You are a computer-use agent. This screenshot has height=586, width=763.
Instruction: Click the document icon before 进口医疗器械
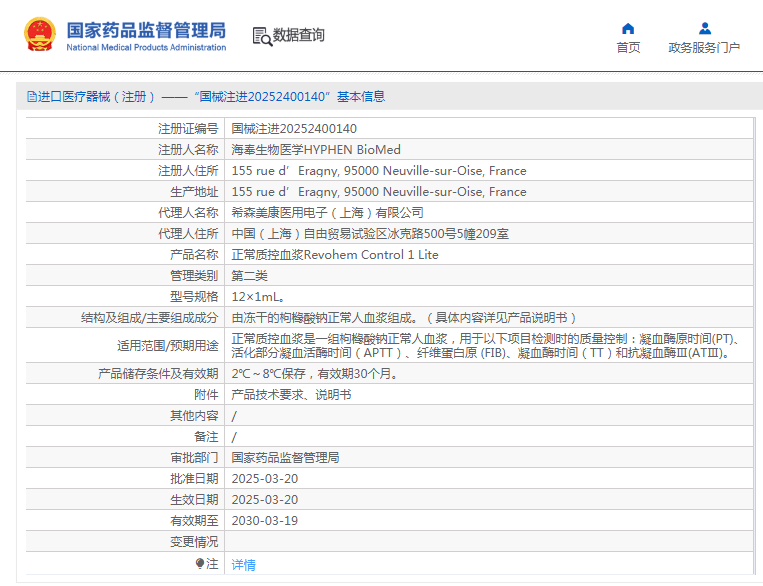[x=32, y=97]
